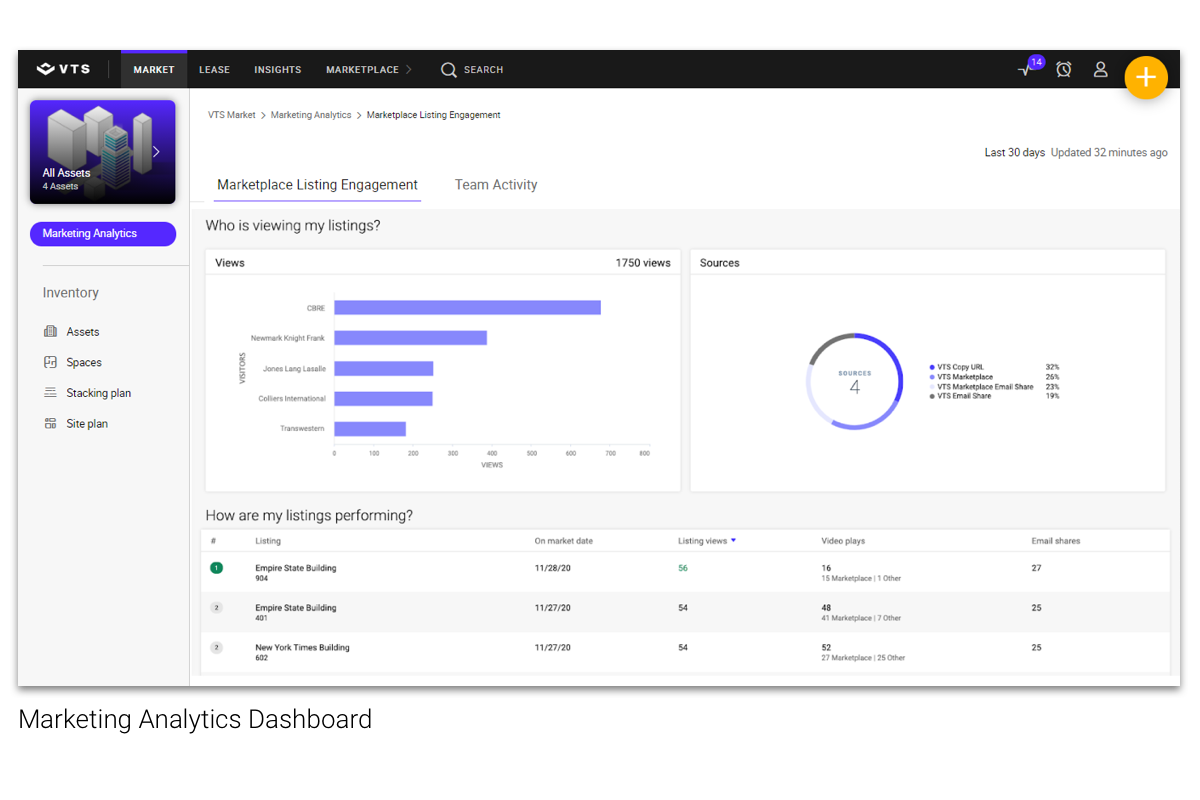This screenshot has height=800, width=1200.
Task: Open the user profile icon
Action: click(x=1101, y=69)
